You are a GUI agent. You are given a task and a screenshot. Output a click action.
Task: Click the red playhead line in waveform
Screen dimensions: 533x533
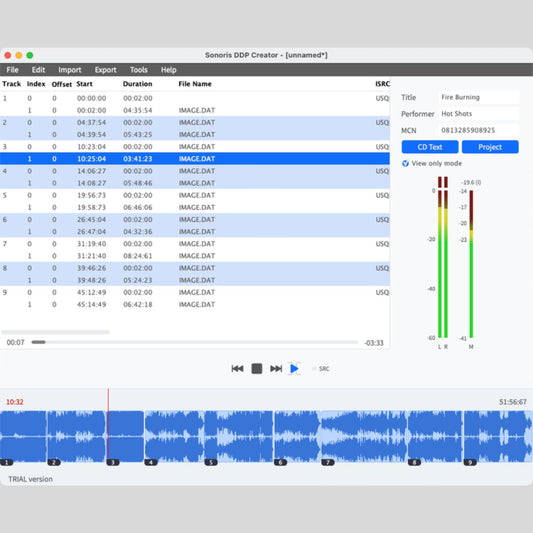(x=108, y=425)
